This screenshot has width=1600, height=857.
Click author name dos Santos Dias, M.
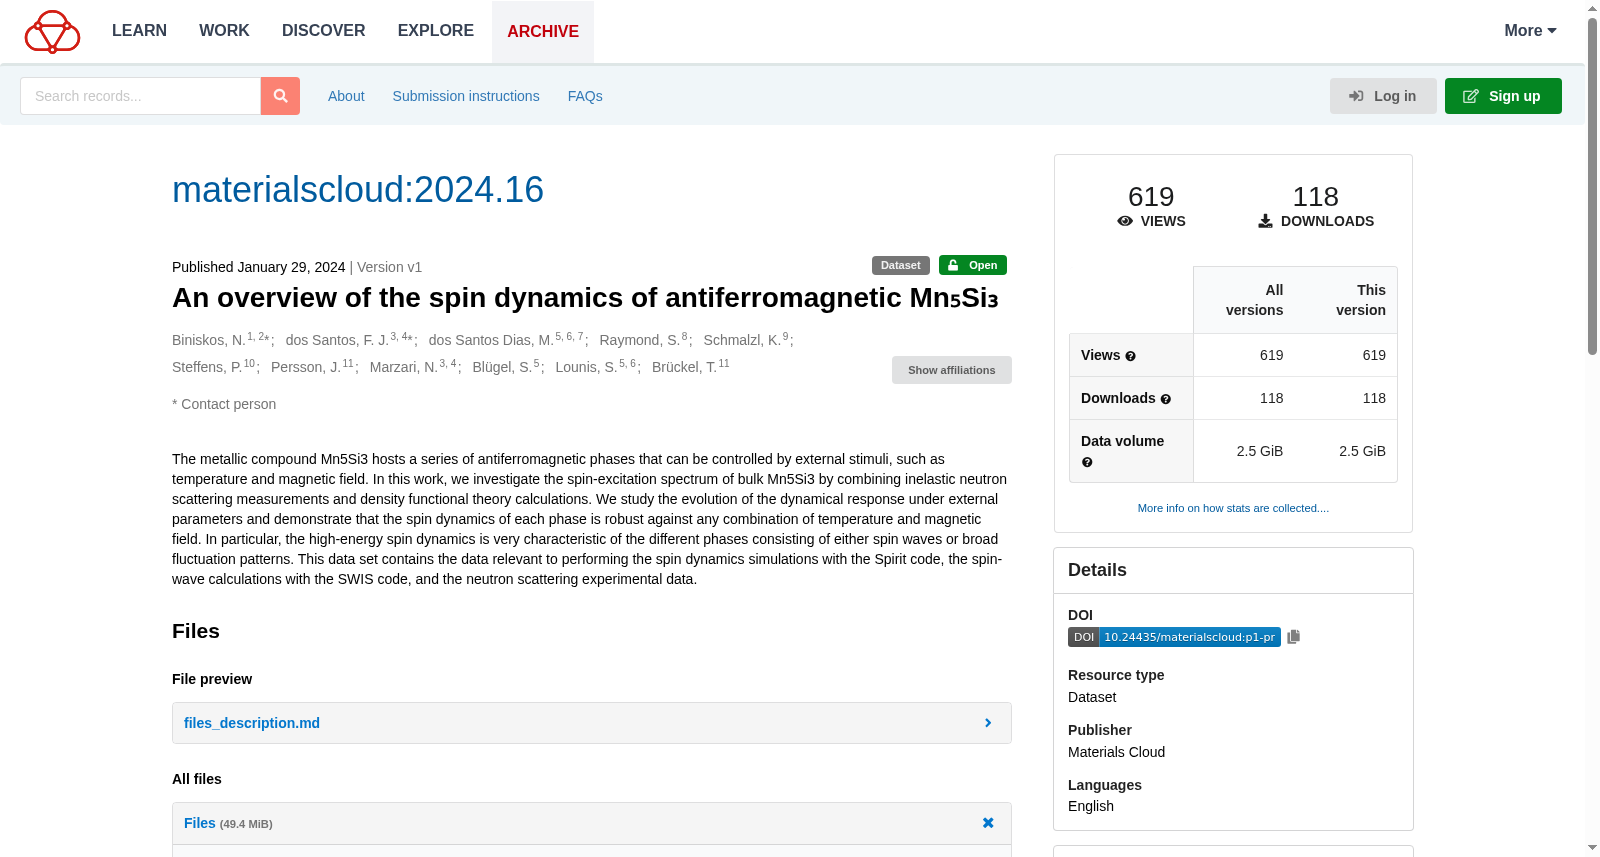click(x=491, y=340)
